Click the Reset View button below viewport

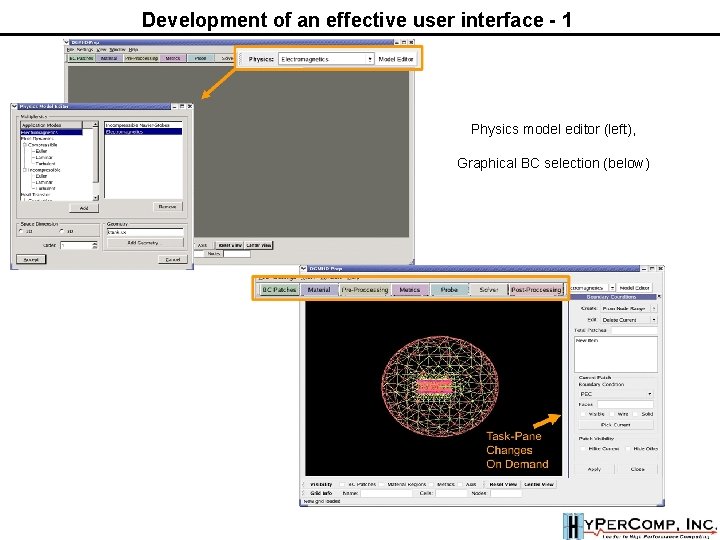[x=503, y=484]
